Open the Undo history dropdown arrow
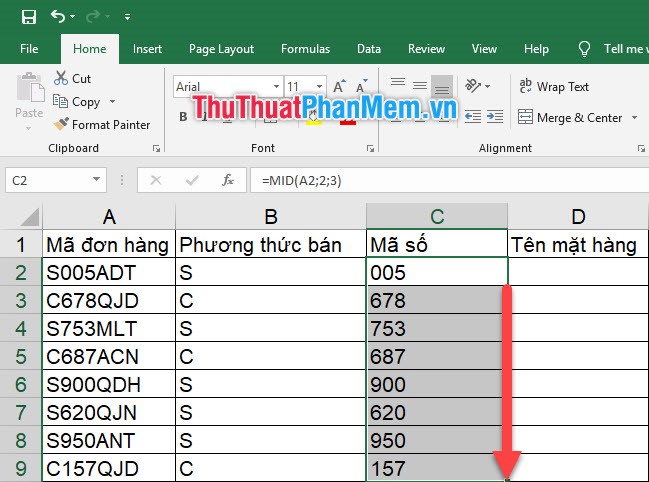The height and width of the screenshot is (482, 649). [x=72, y=17]
